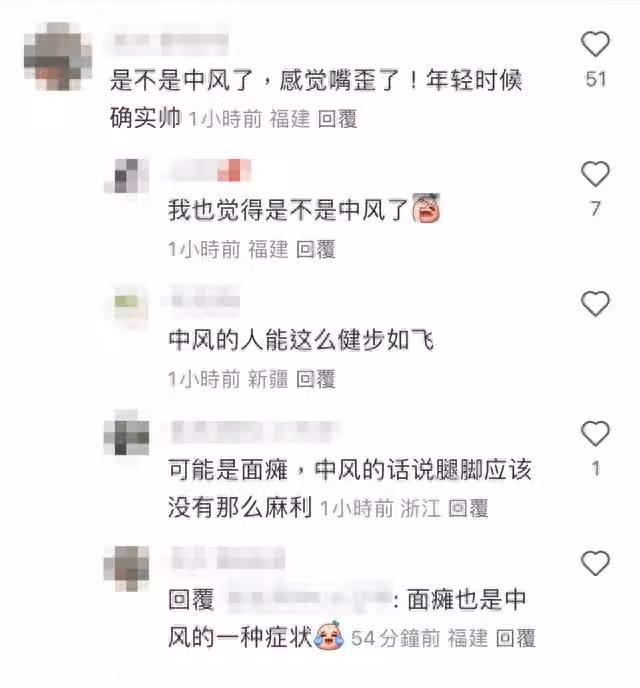The width and height of the screenshot is (640, 688).
Task: Tap the laughing-crying emoji in the last comment
Action: click(330, 635)
